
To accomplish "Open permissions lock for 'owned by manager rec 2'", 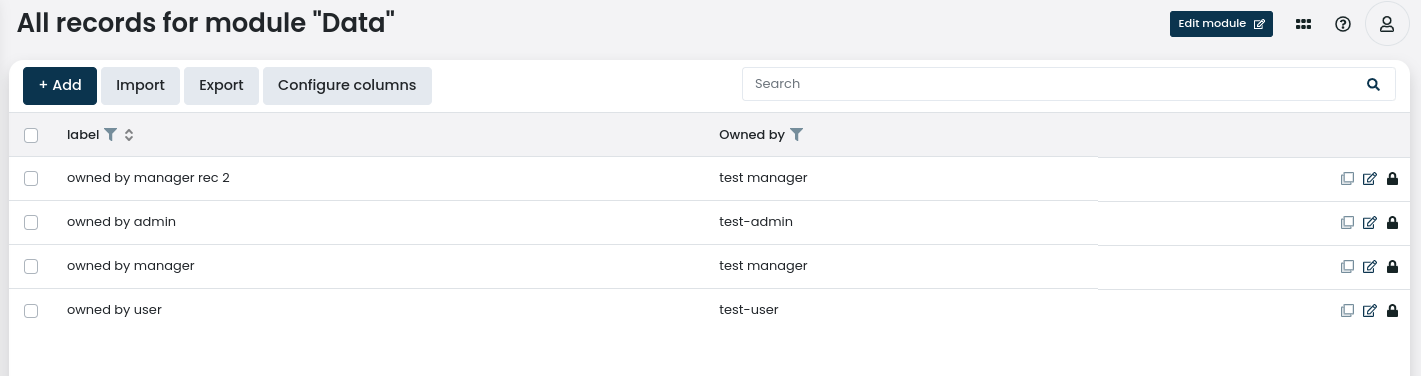I will click(x=1392, y=179).
